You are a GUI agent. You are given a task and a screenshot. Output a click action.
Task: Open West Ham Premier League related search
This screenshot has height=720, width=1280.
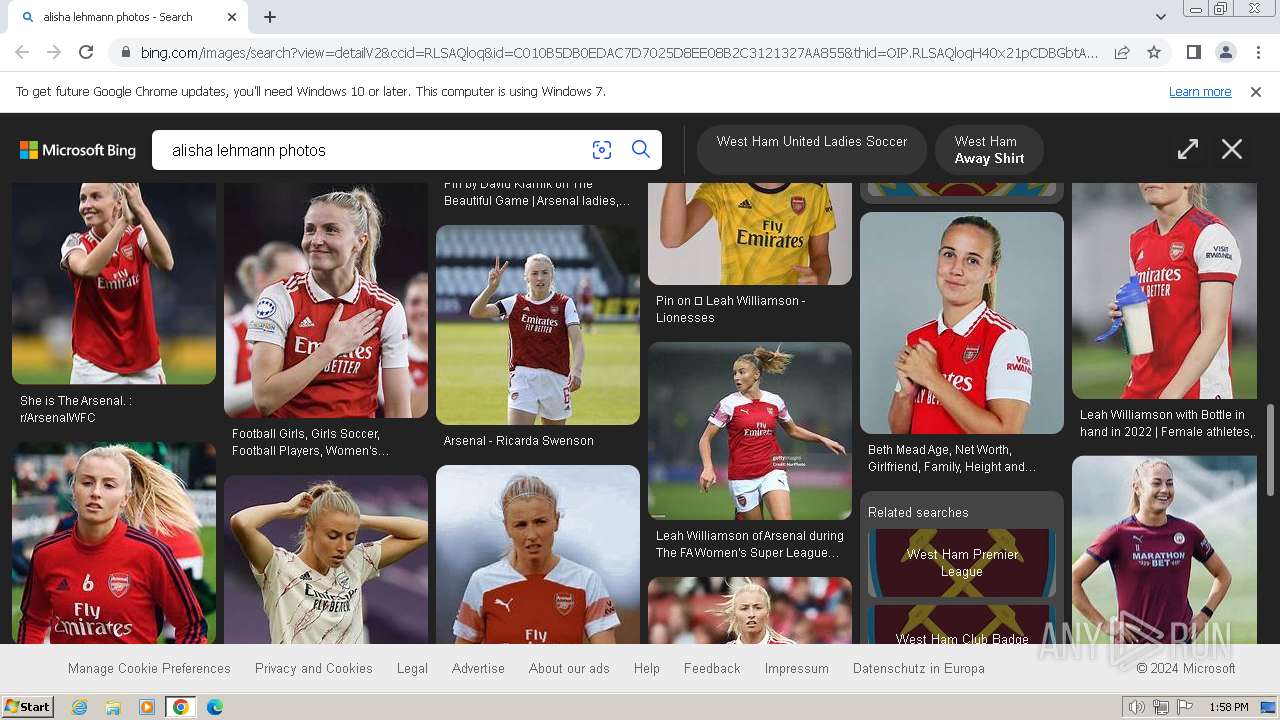point(962,563)
